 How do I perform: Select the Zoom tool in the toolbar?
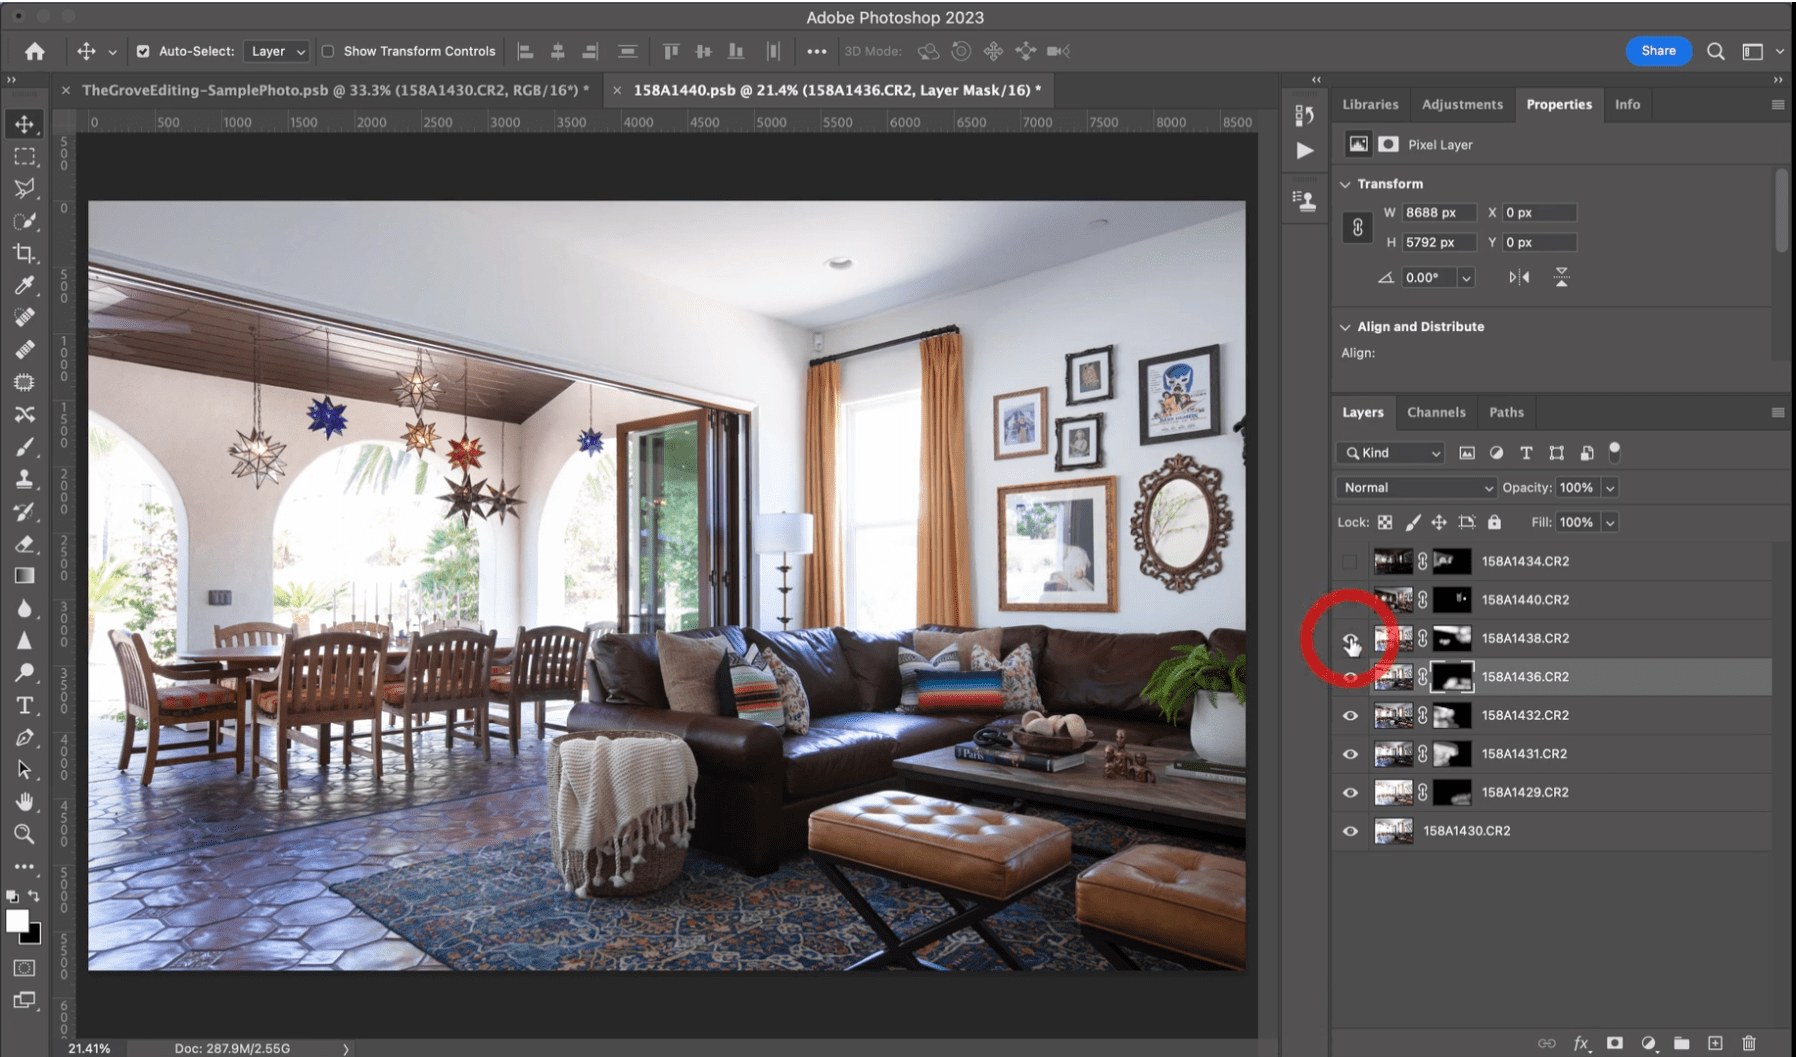coord(24,834)
